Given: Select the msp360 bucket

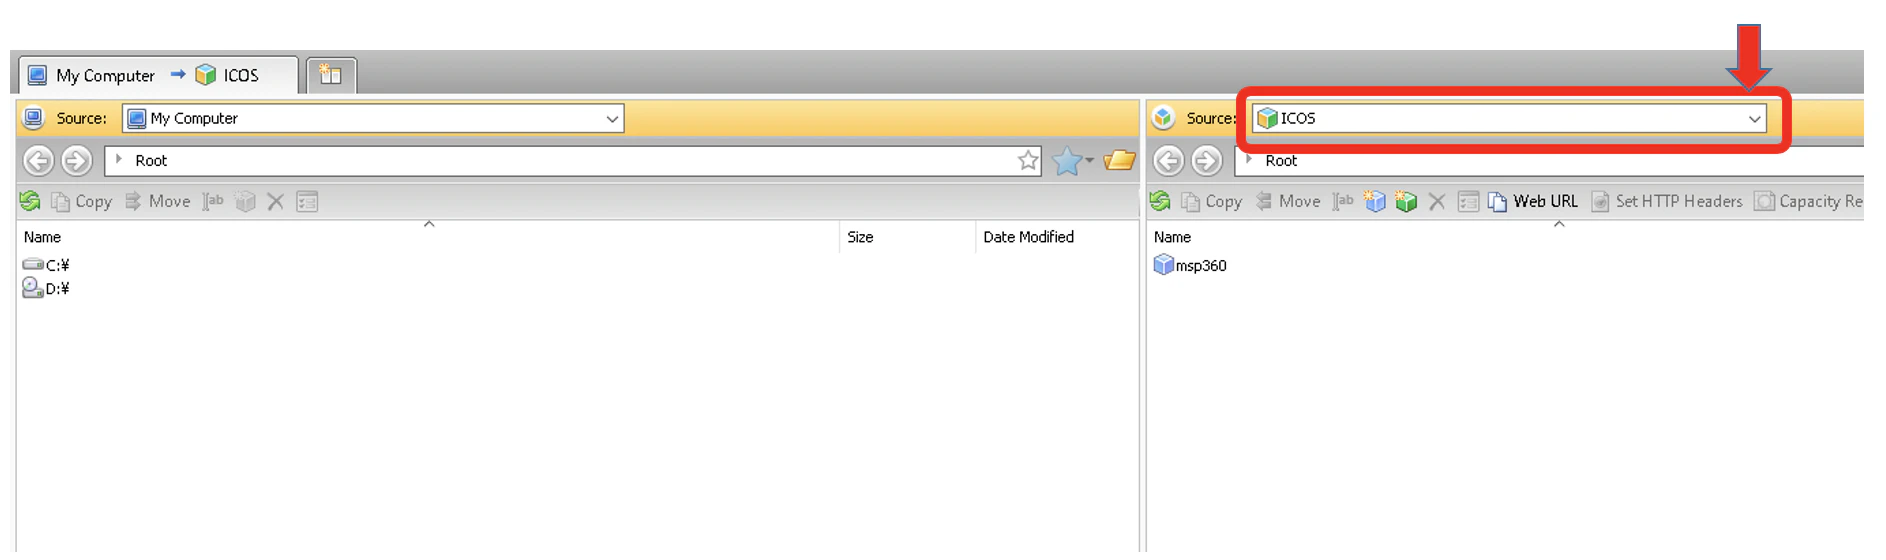Looking at the screenshot, I should pyautogui.click(x=1190, y=265).
